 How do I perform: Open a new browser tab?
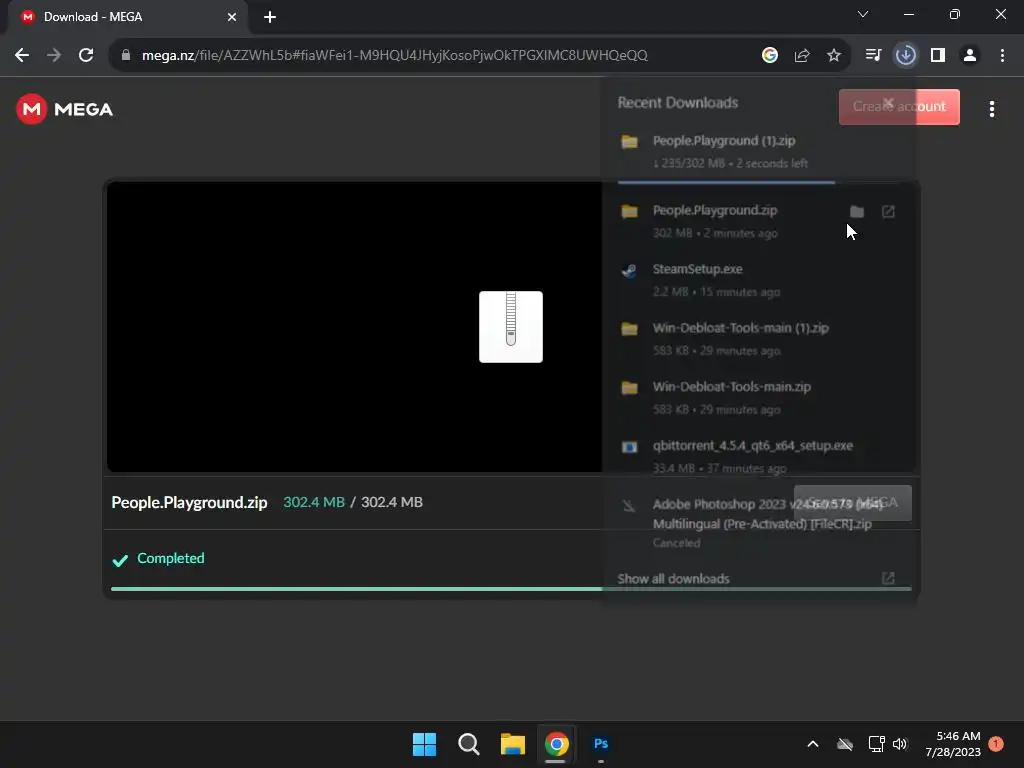[x=270, y=17]
